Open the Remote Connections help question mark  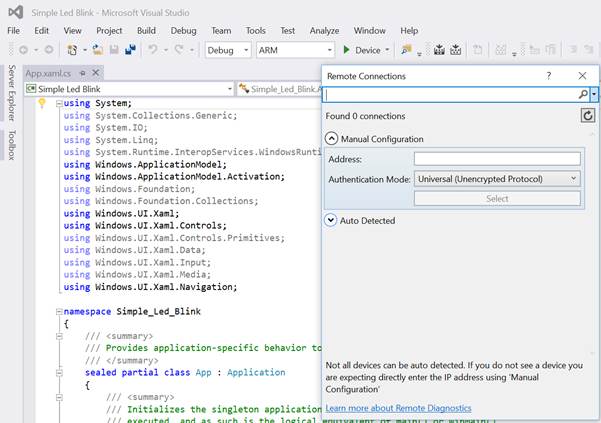pos(548,75)
